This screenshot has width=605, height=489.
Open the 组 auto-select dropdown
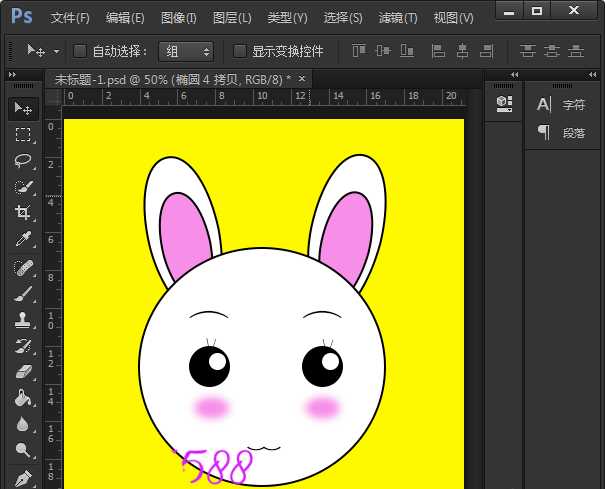pyautogui.click(x=186, y=51)
